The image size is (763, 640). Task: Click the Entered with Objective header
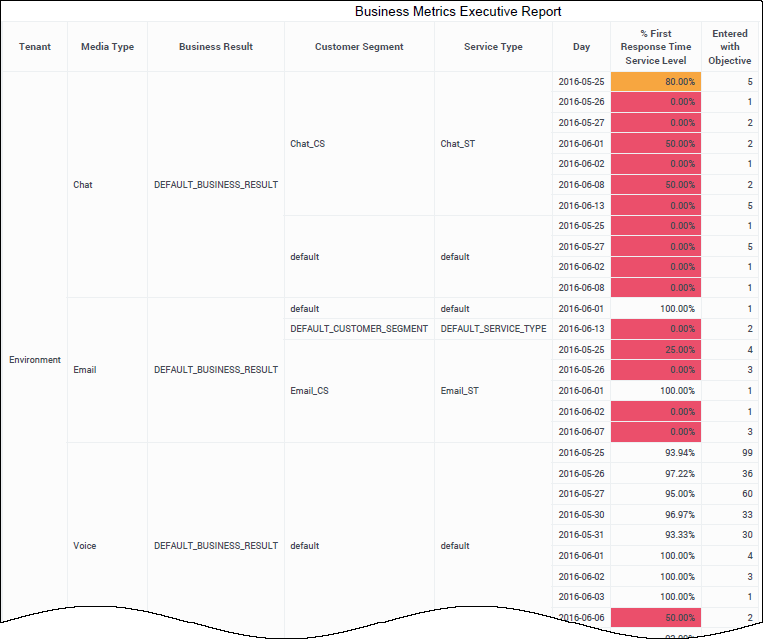point(730,47)
